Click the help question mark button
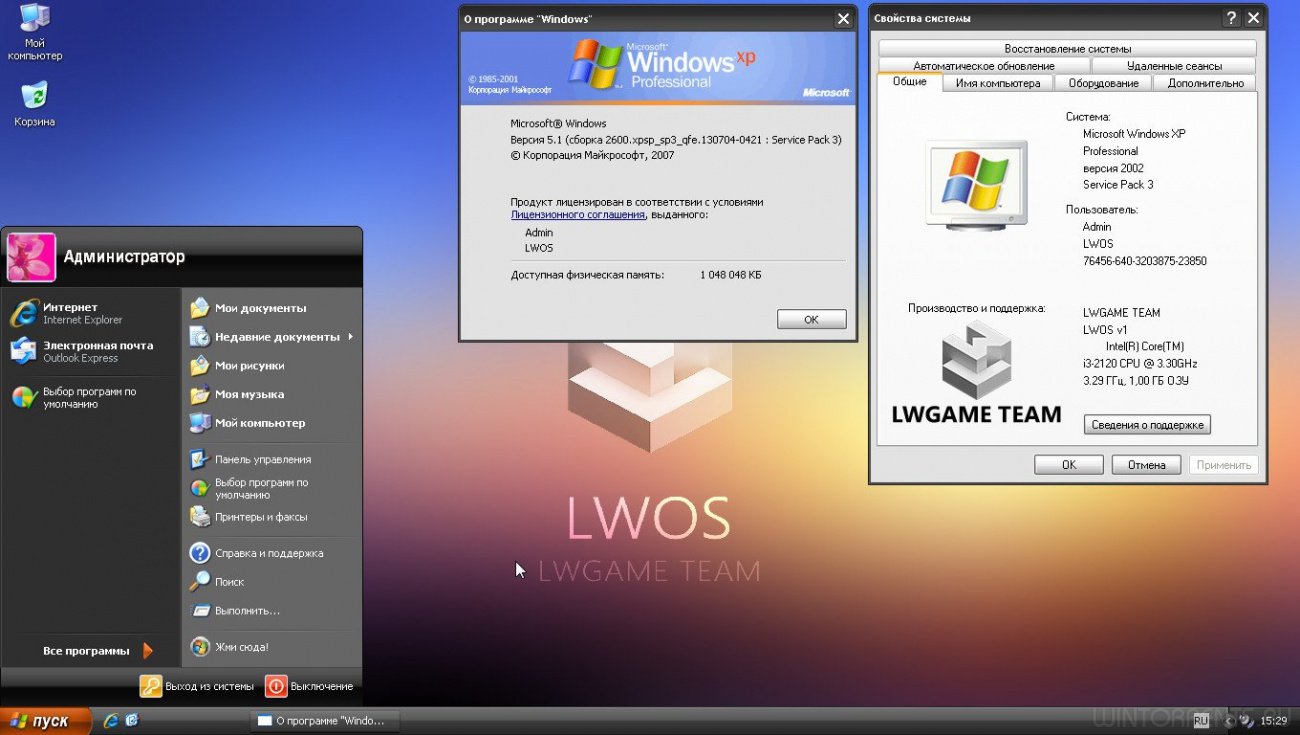1300x735 pixels. [1232, 18]
